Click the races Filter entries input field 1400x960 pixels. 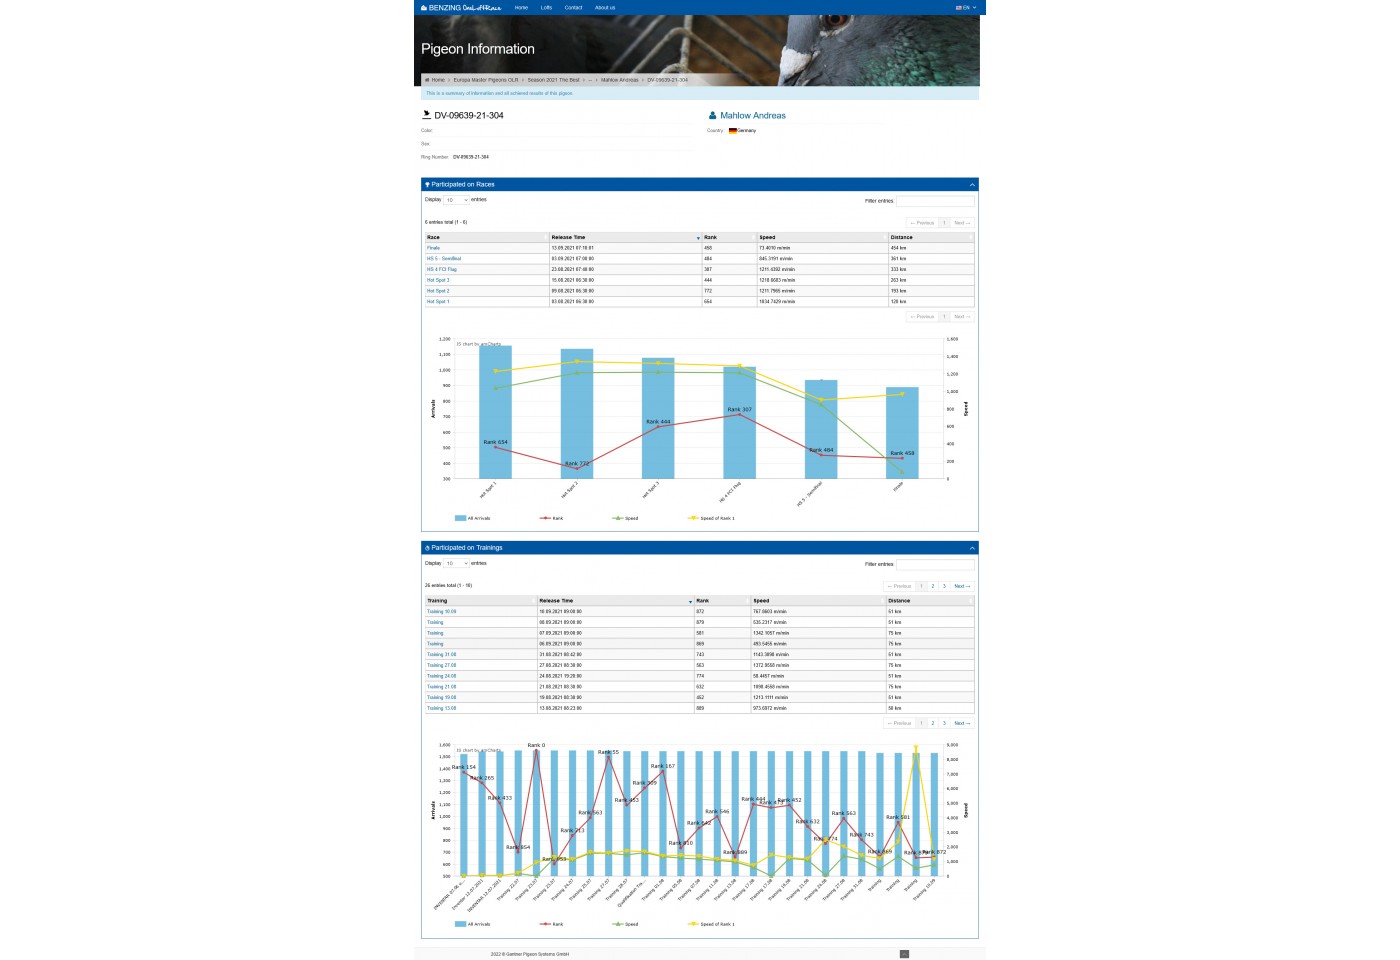935,201
